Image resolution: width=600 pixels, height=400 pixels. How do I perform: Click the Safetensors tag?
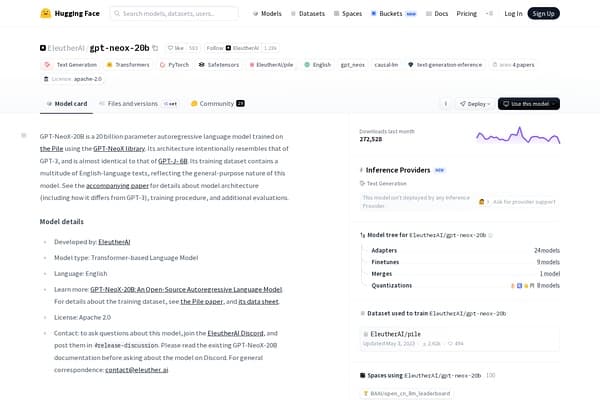point(219,65)
